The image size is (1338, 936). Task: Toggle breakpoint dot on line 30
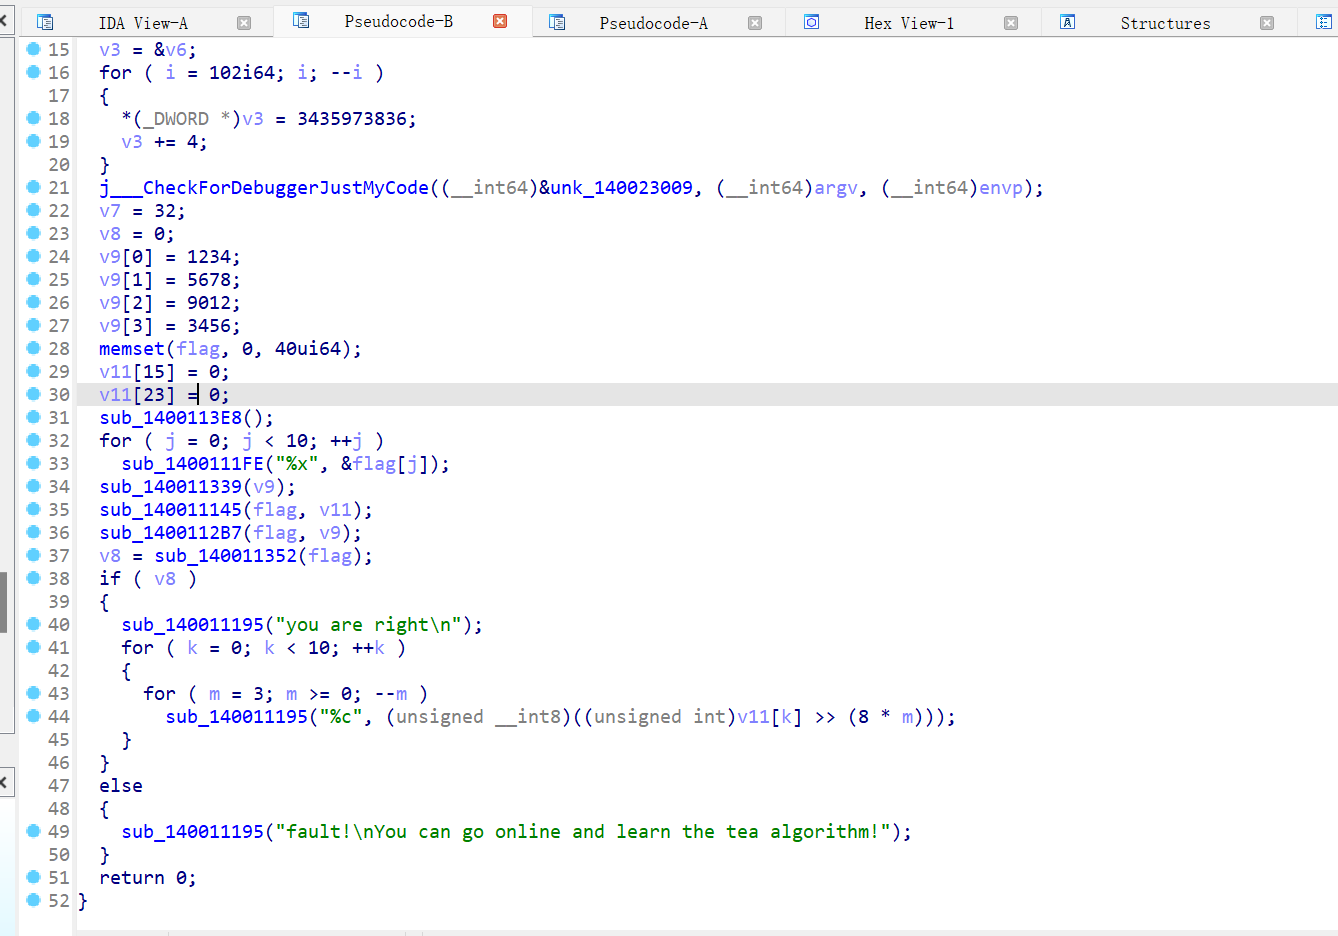(x=33, y=394)
